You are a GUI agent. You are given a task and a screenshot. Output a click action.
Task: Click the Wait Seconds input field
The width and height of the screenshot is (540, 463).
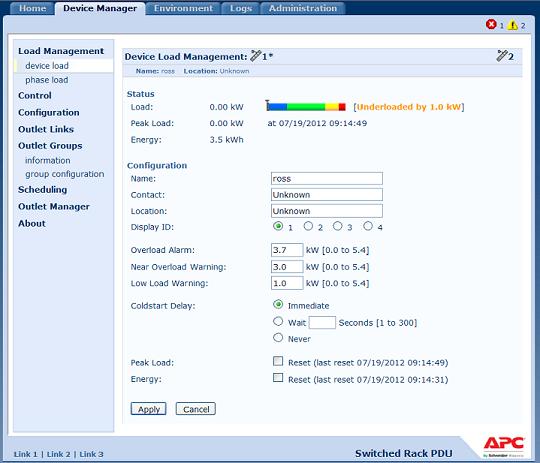(322, 322)
